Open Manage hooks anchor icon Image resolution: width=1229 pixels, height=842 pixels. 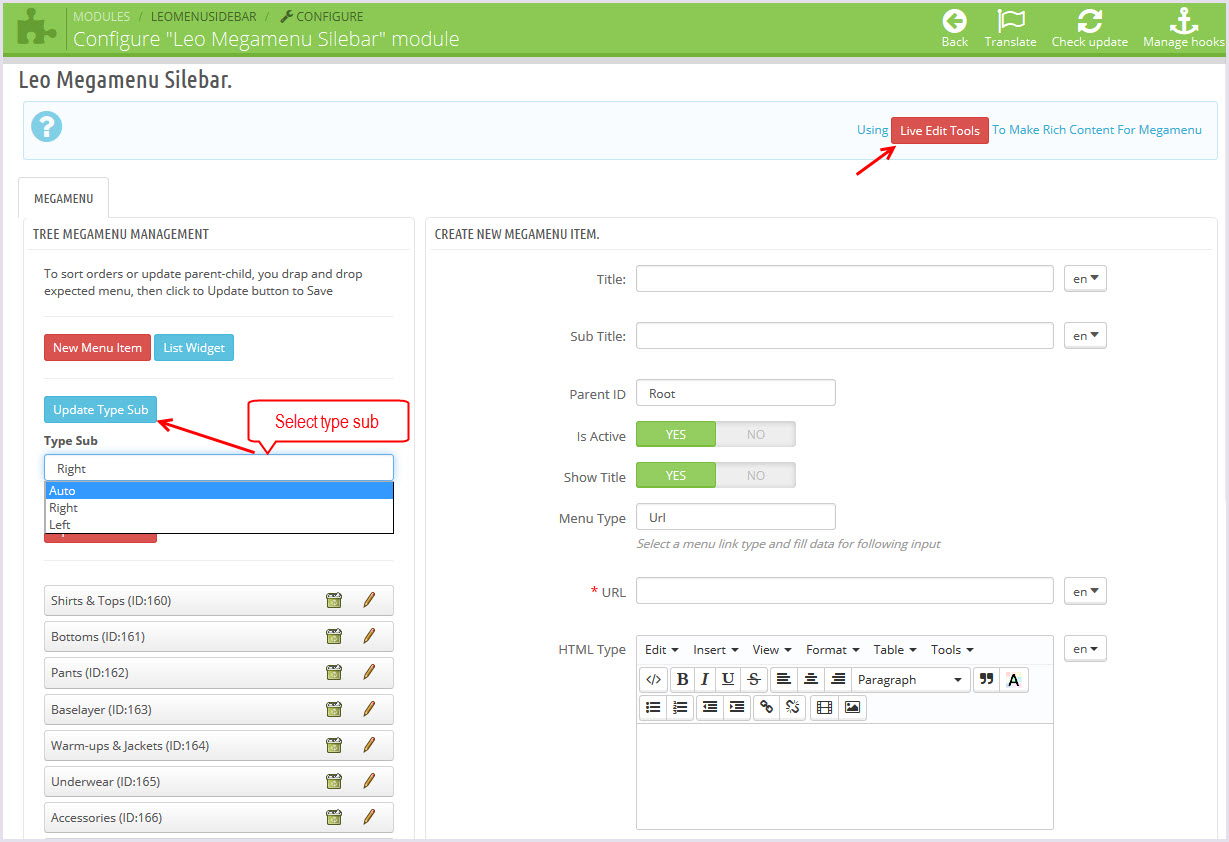pos(1184,20)
